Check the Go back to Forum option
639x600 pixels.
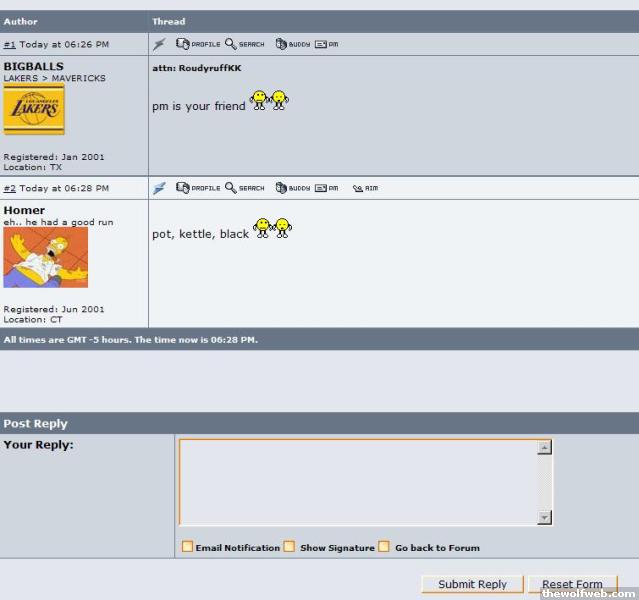click(384, 547)
